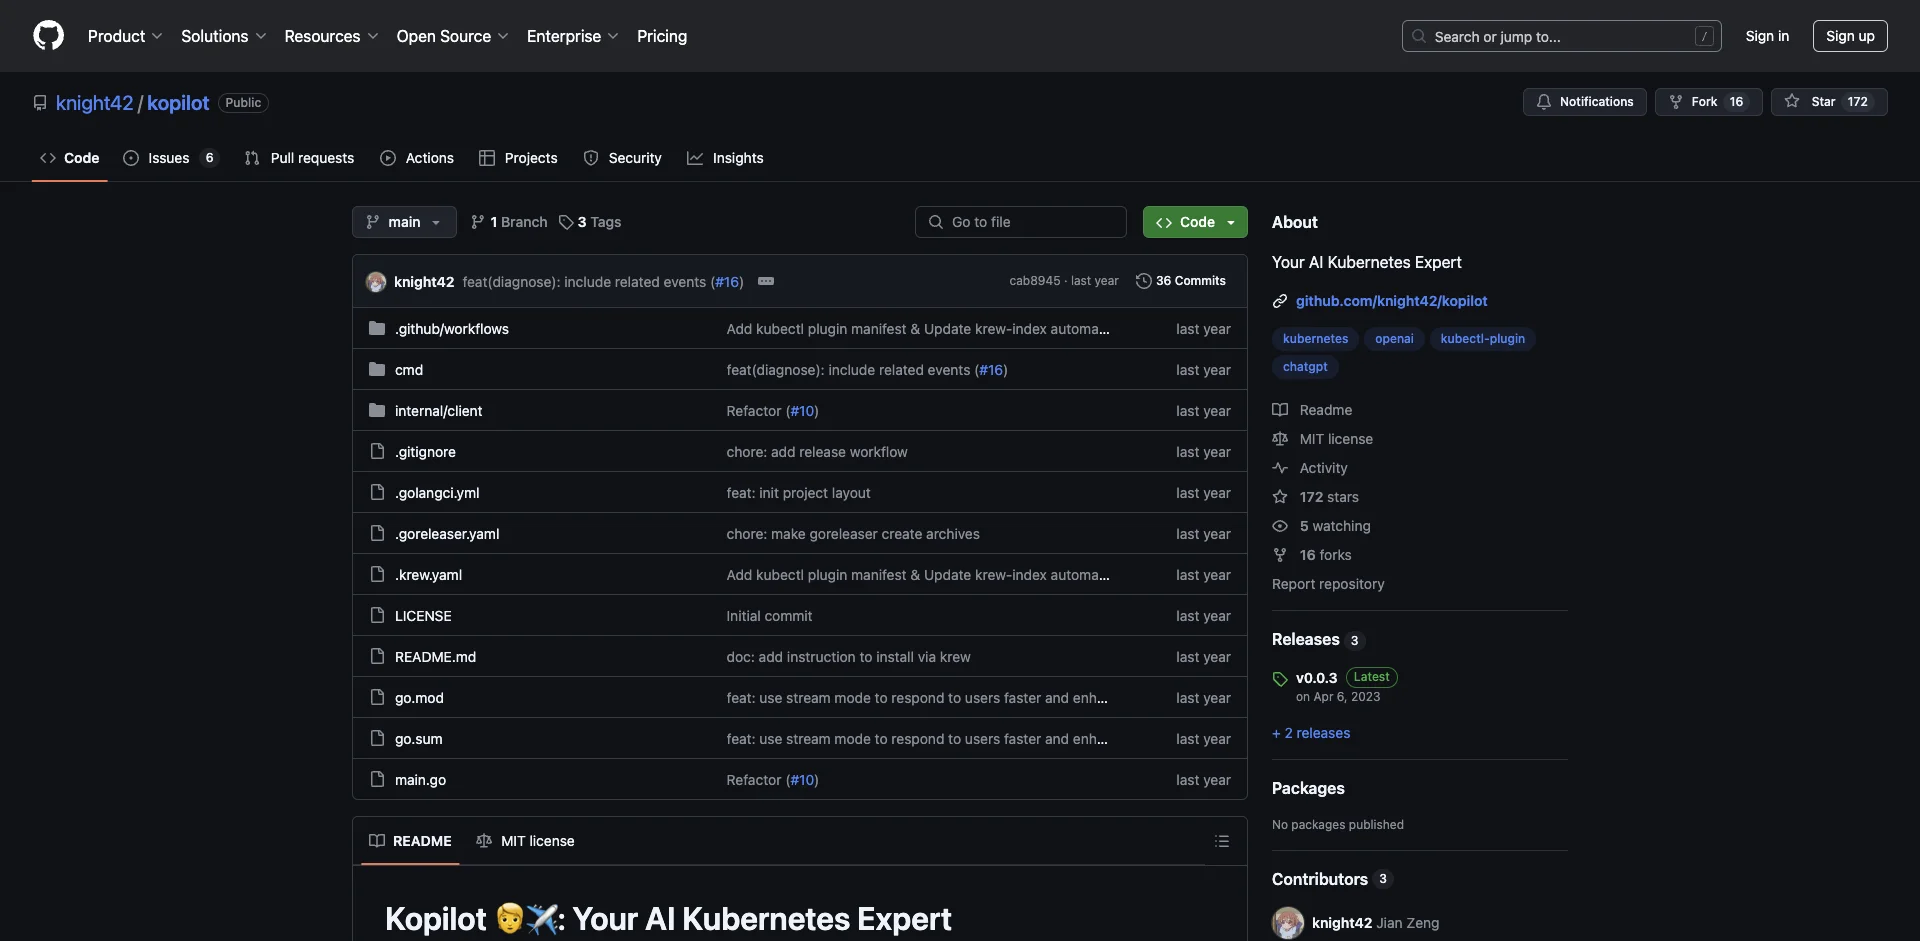Open the Projects tab
The height and width of the screenshot is (941, 1920).
click(518, 158)
